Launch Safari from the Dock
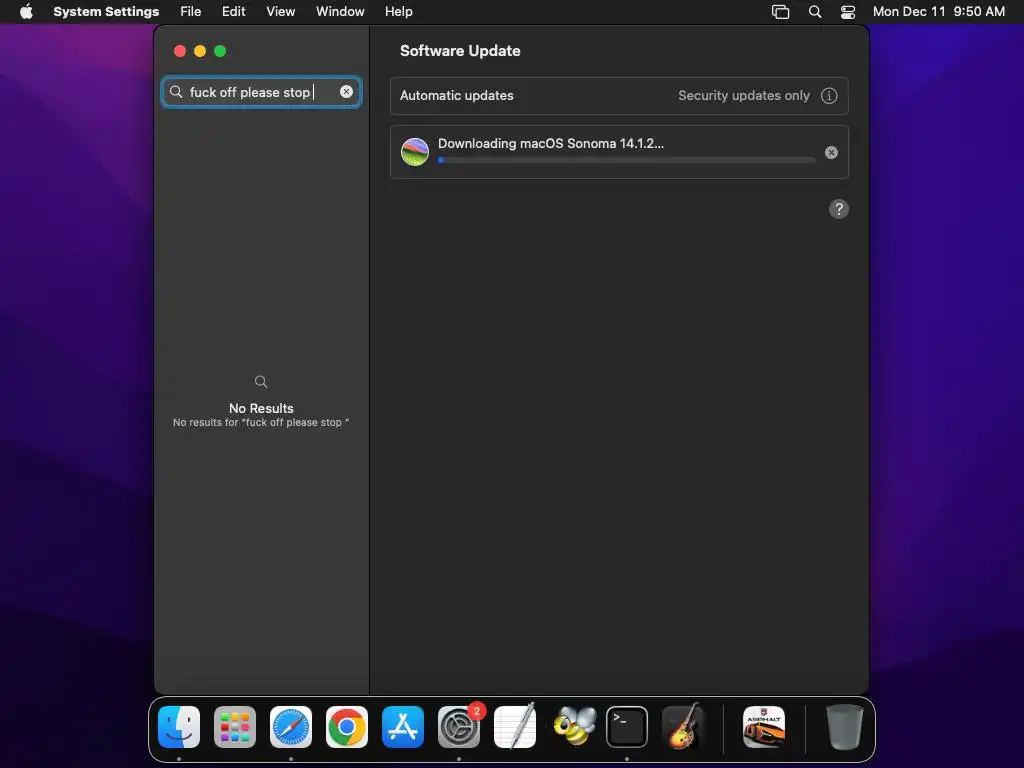Image resolution: width=1024 pixels, height=768 pixels. point(291,727)
